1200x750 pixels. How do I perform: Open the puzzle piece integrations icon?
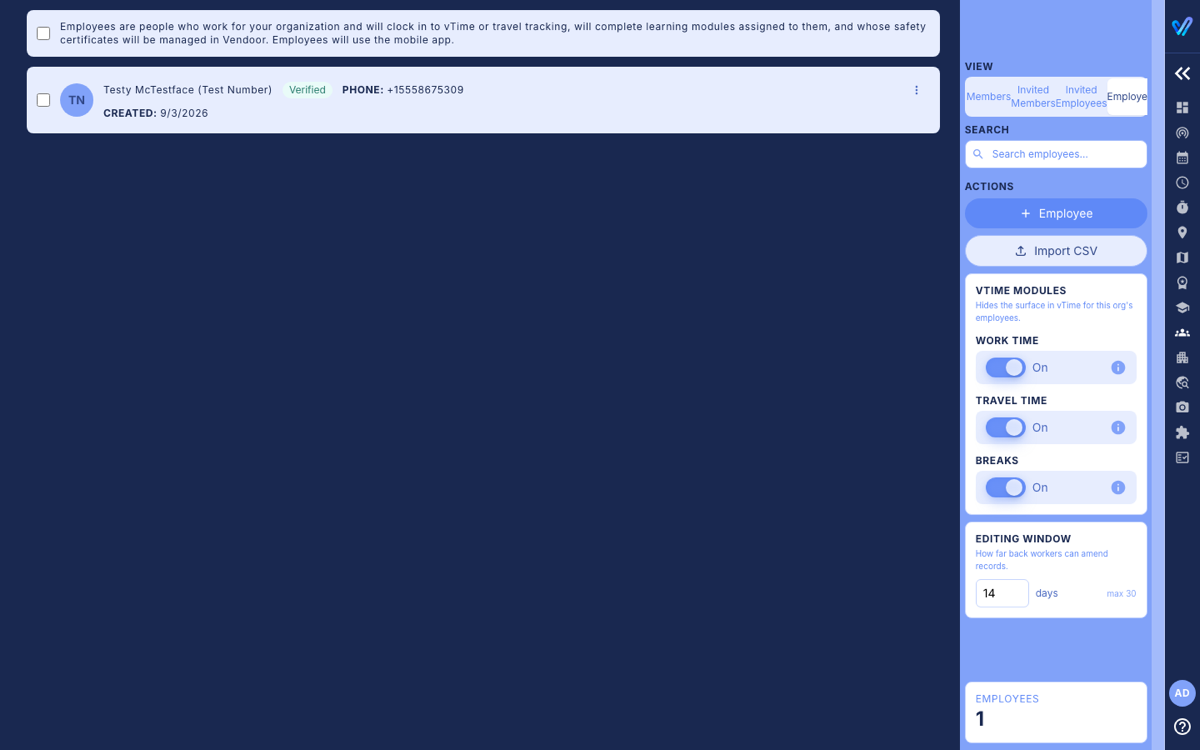1182,432
